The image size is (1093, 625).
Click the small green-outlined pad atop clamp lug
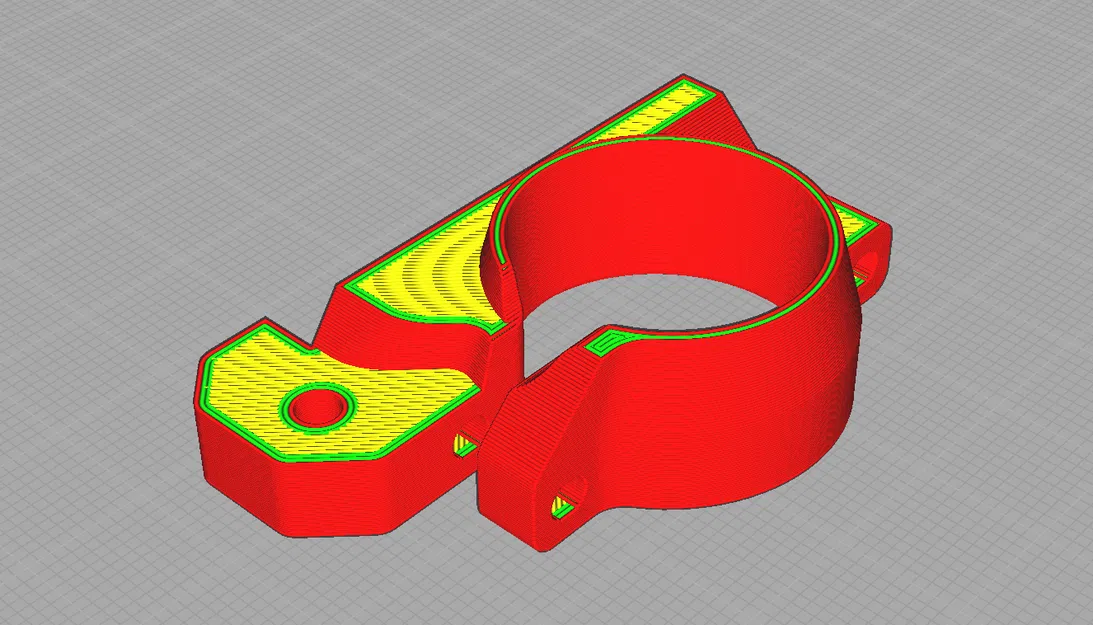click(x=609, y=342)
